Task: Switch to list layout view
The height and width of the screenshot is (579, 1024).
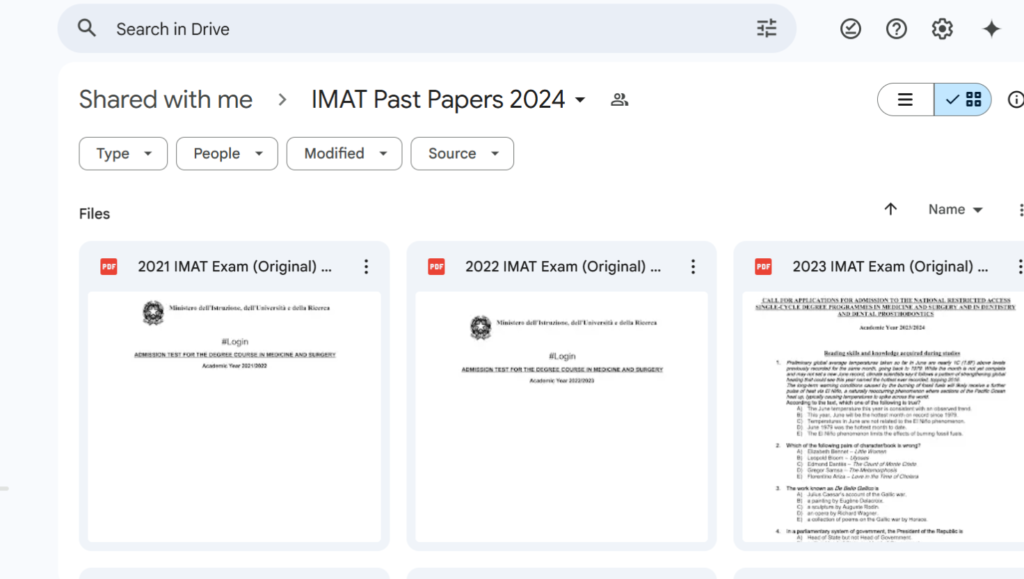Action: 905,99
